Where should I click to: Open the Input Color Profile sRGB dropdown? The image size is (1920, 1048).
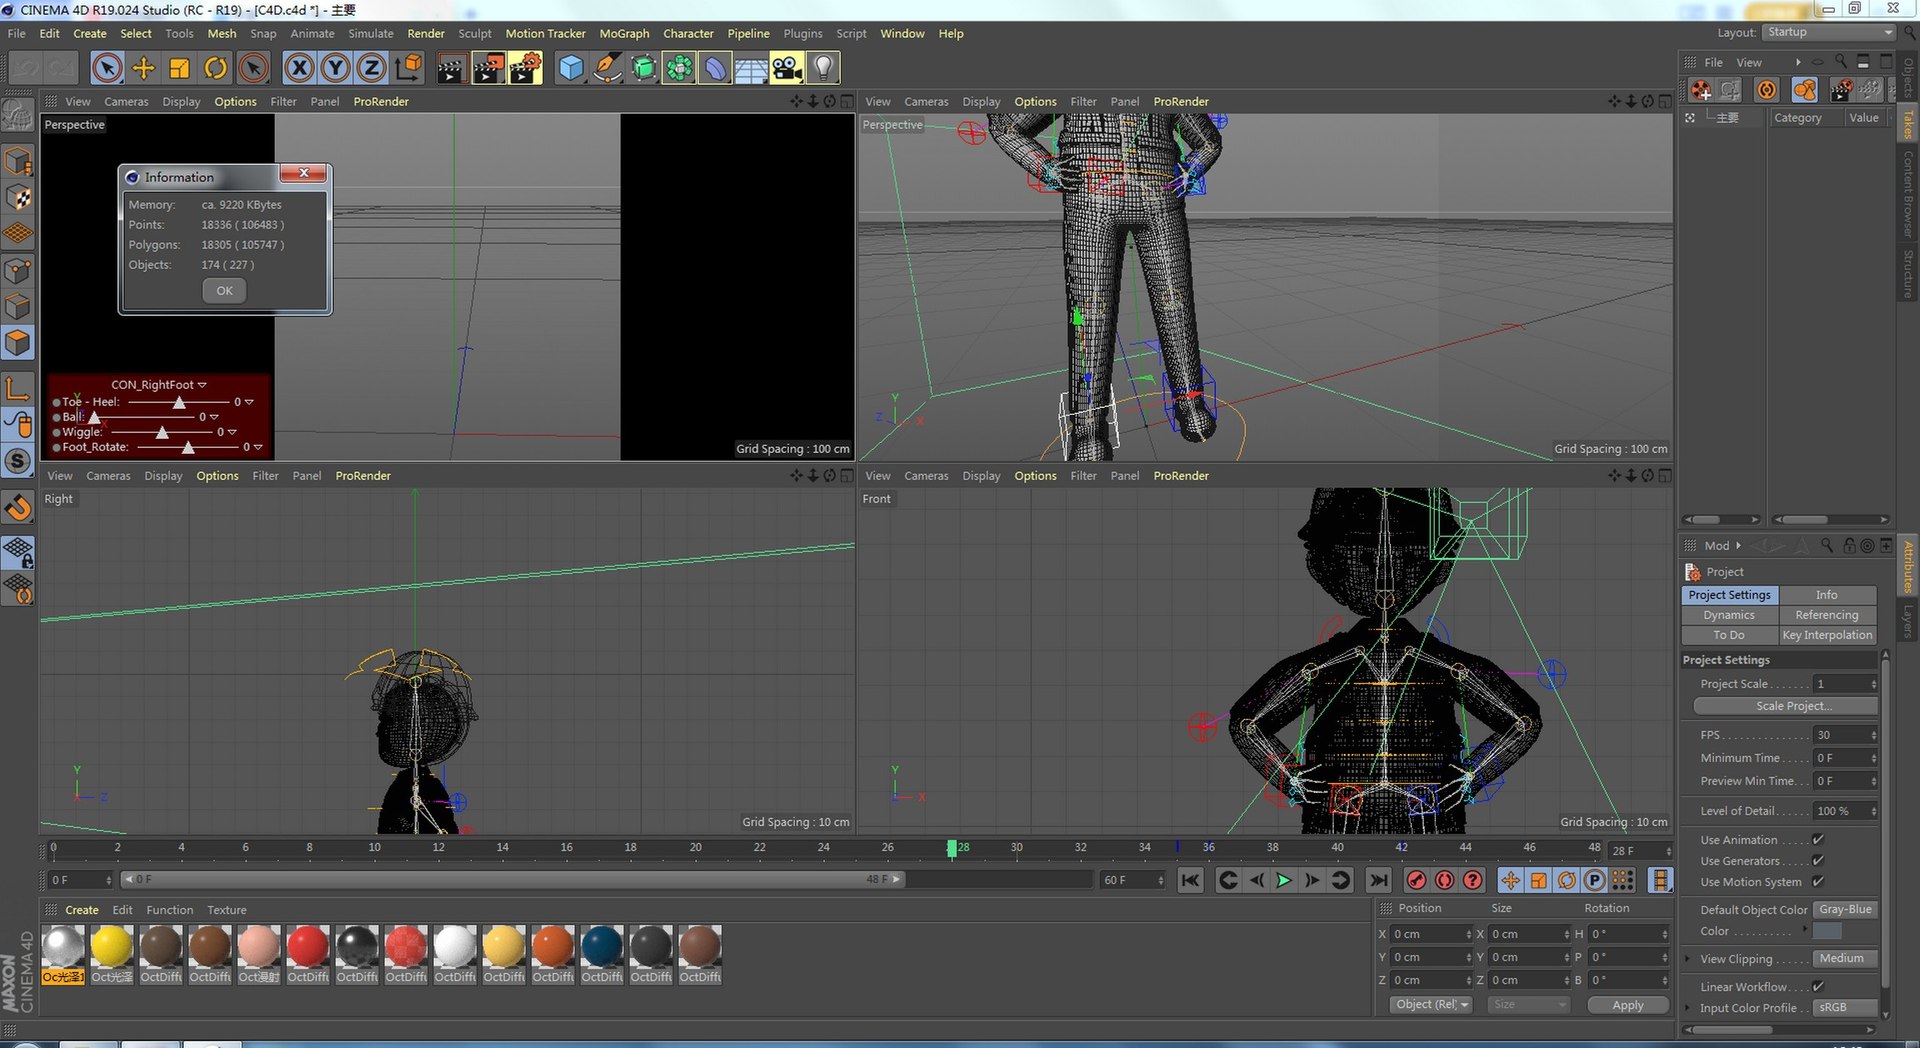click(1845, 1008)
